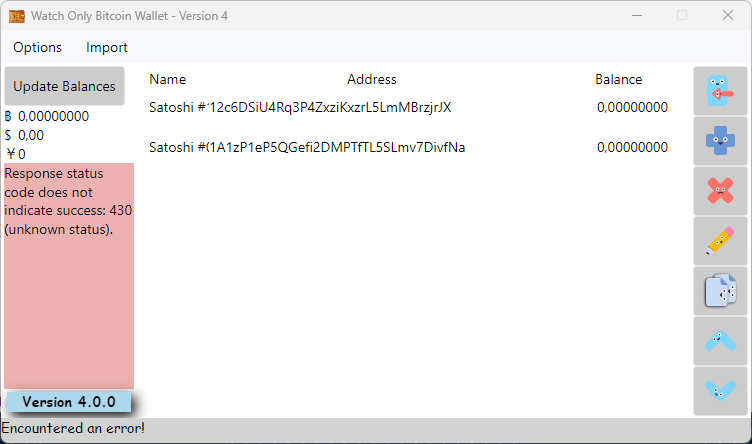This screenshot has height=444, width=752.
Task: Click the Name column header
Action: click(167, 80)
